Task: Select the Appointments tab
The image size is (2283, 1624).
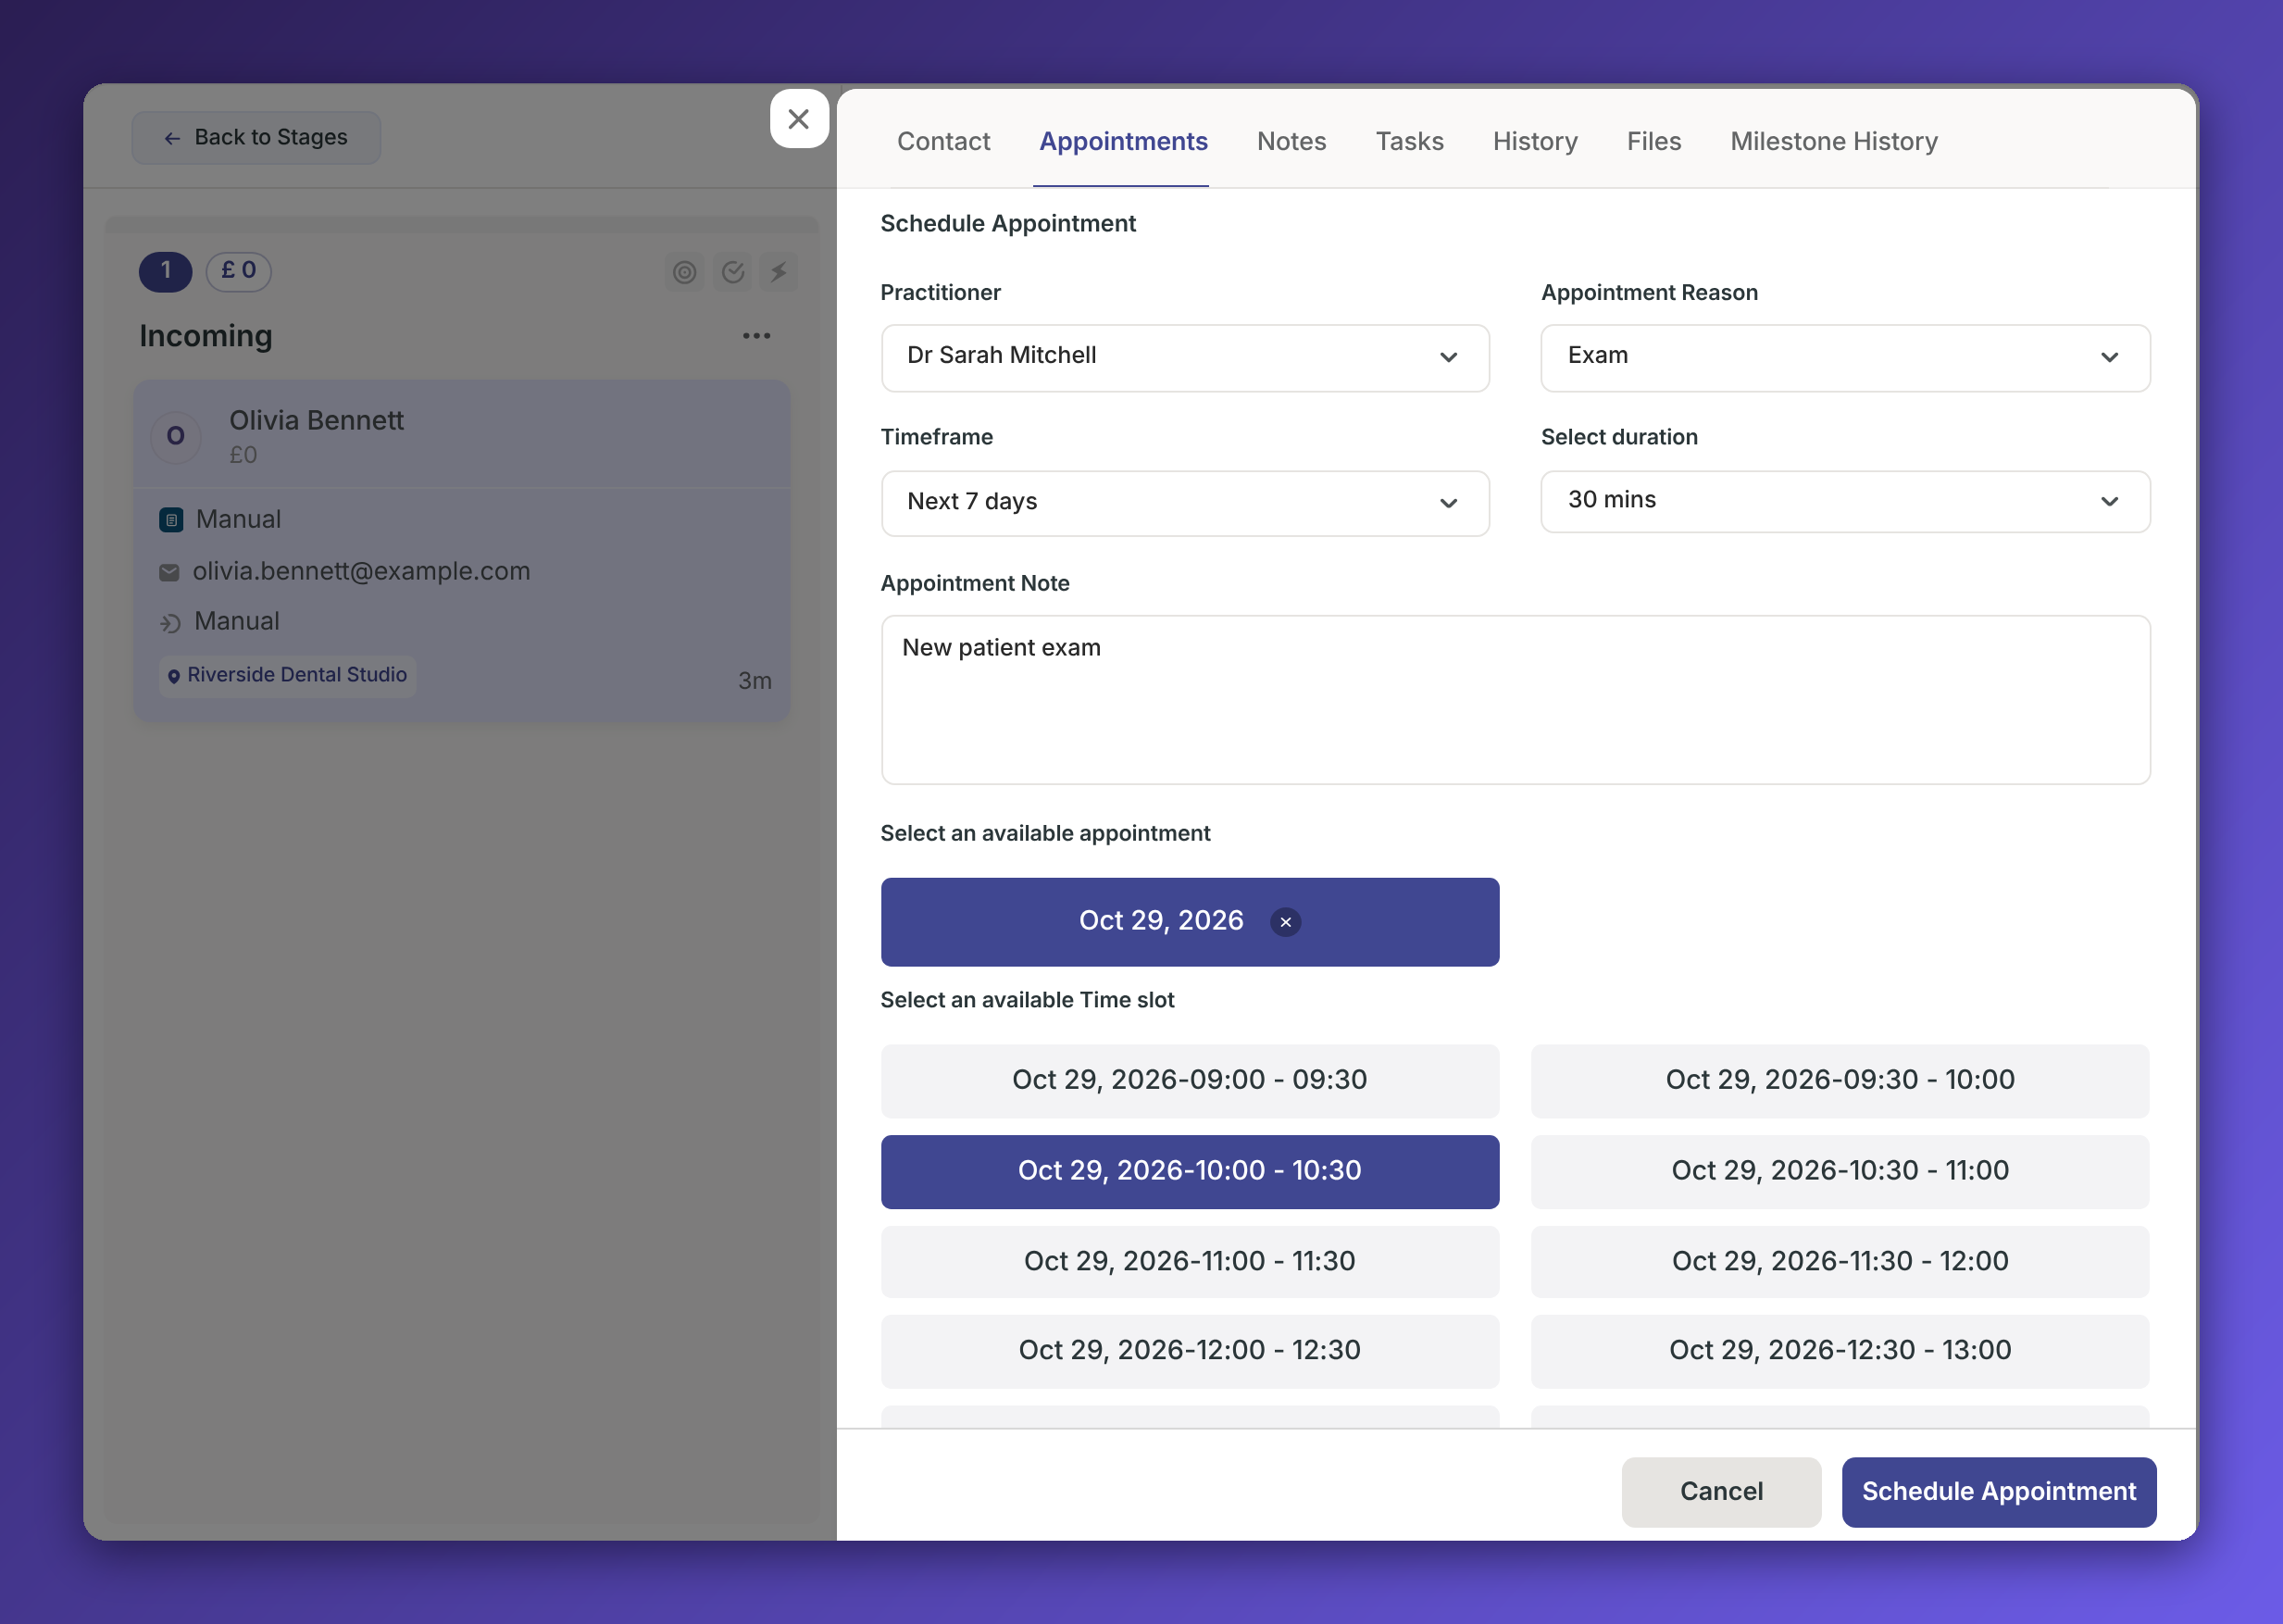Action: (1123, 141)
